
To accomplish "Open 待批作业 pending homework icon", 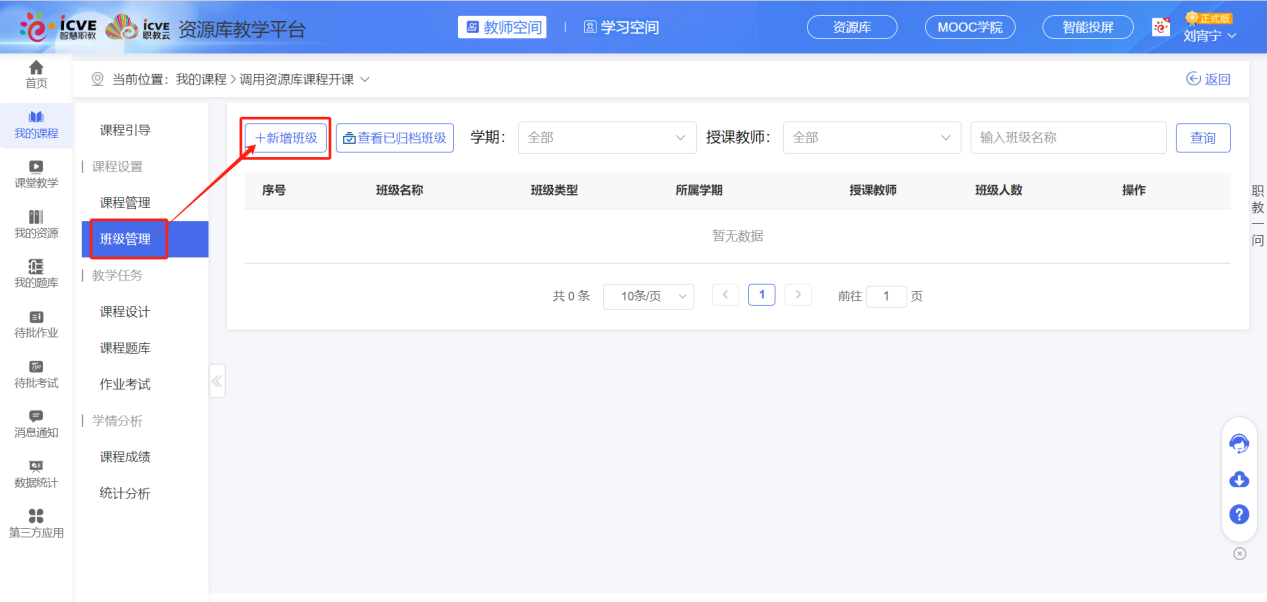I will 36,322.
